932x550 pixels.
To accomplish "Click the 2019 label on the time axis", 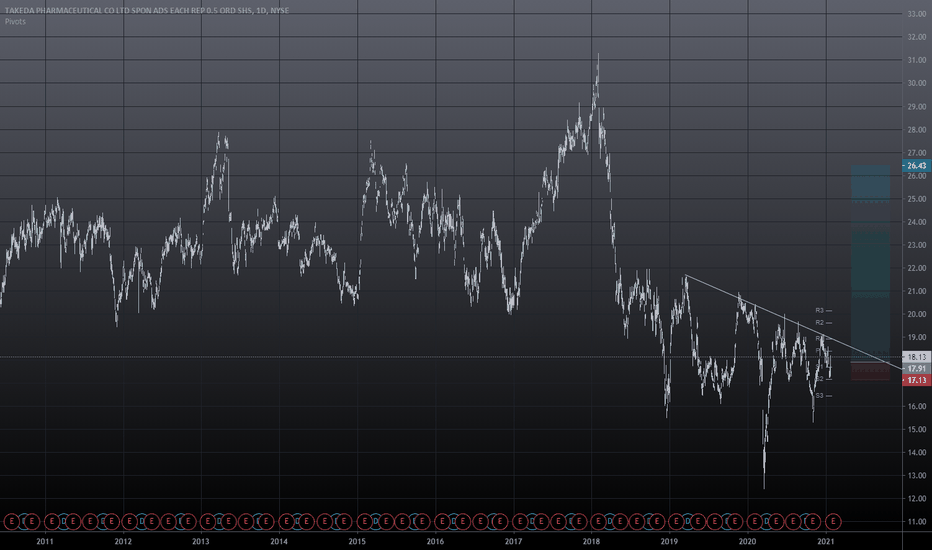I will click(x=669, y=541).
